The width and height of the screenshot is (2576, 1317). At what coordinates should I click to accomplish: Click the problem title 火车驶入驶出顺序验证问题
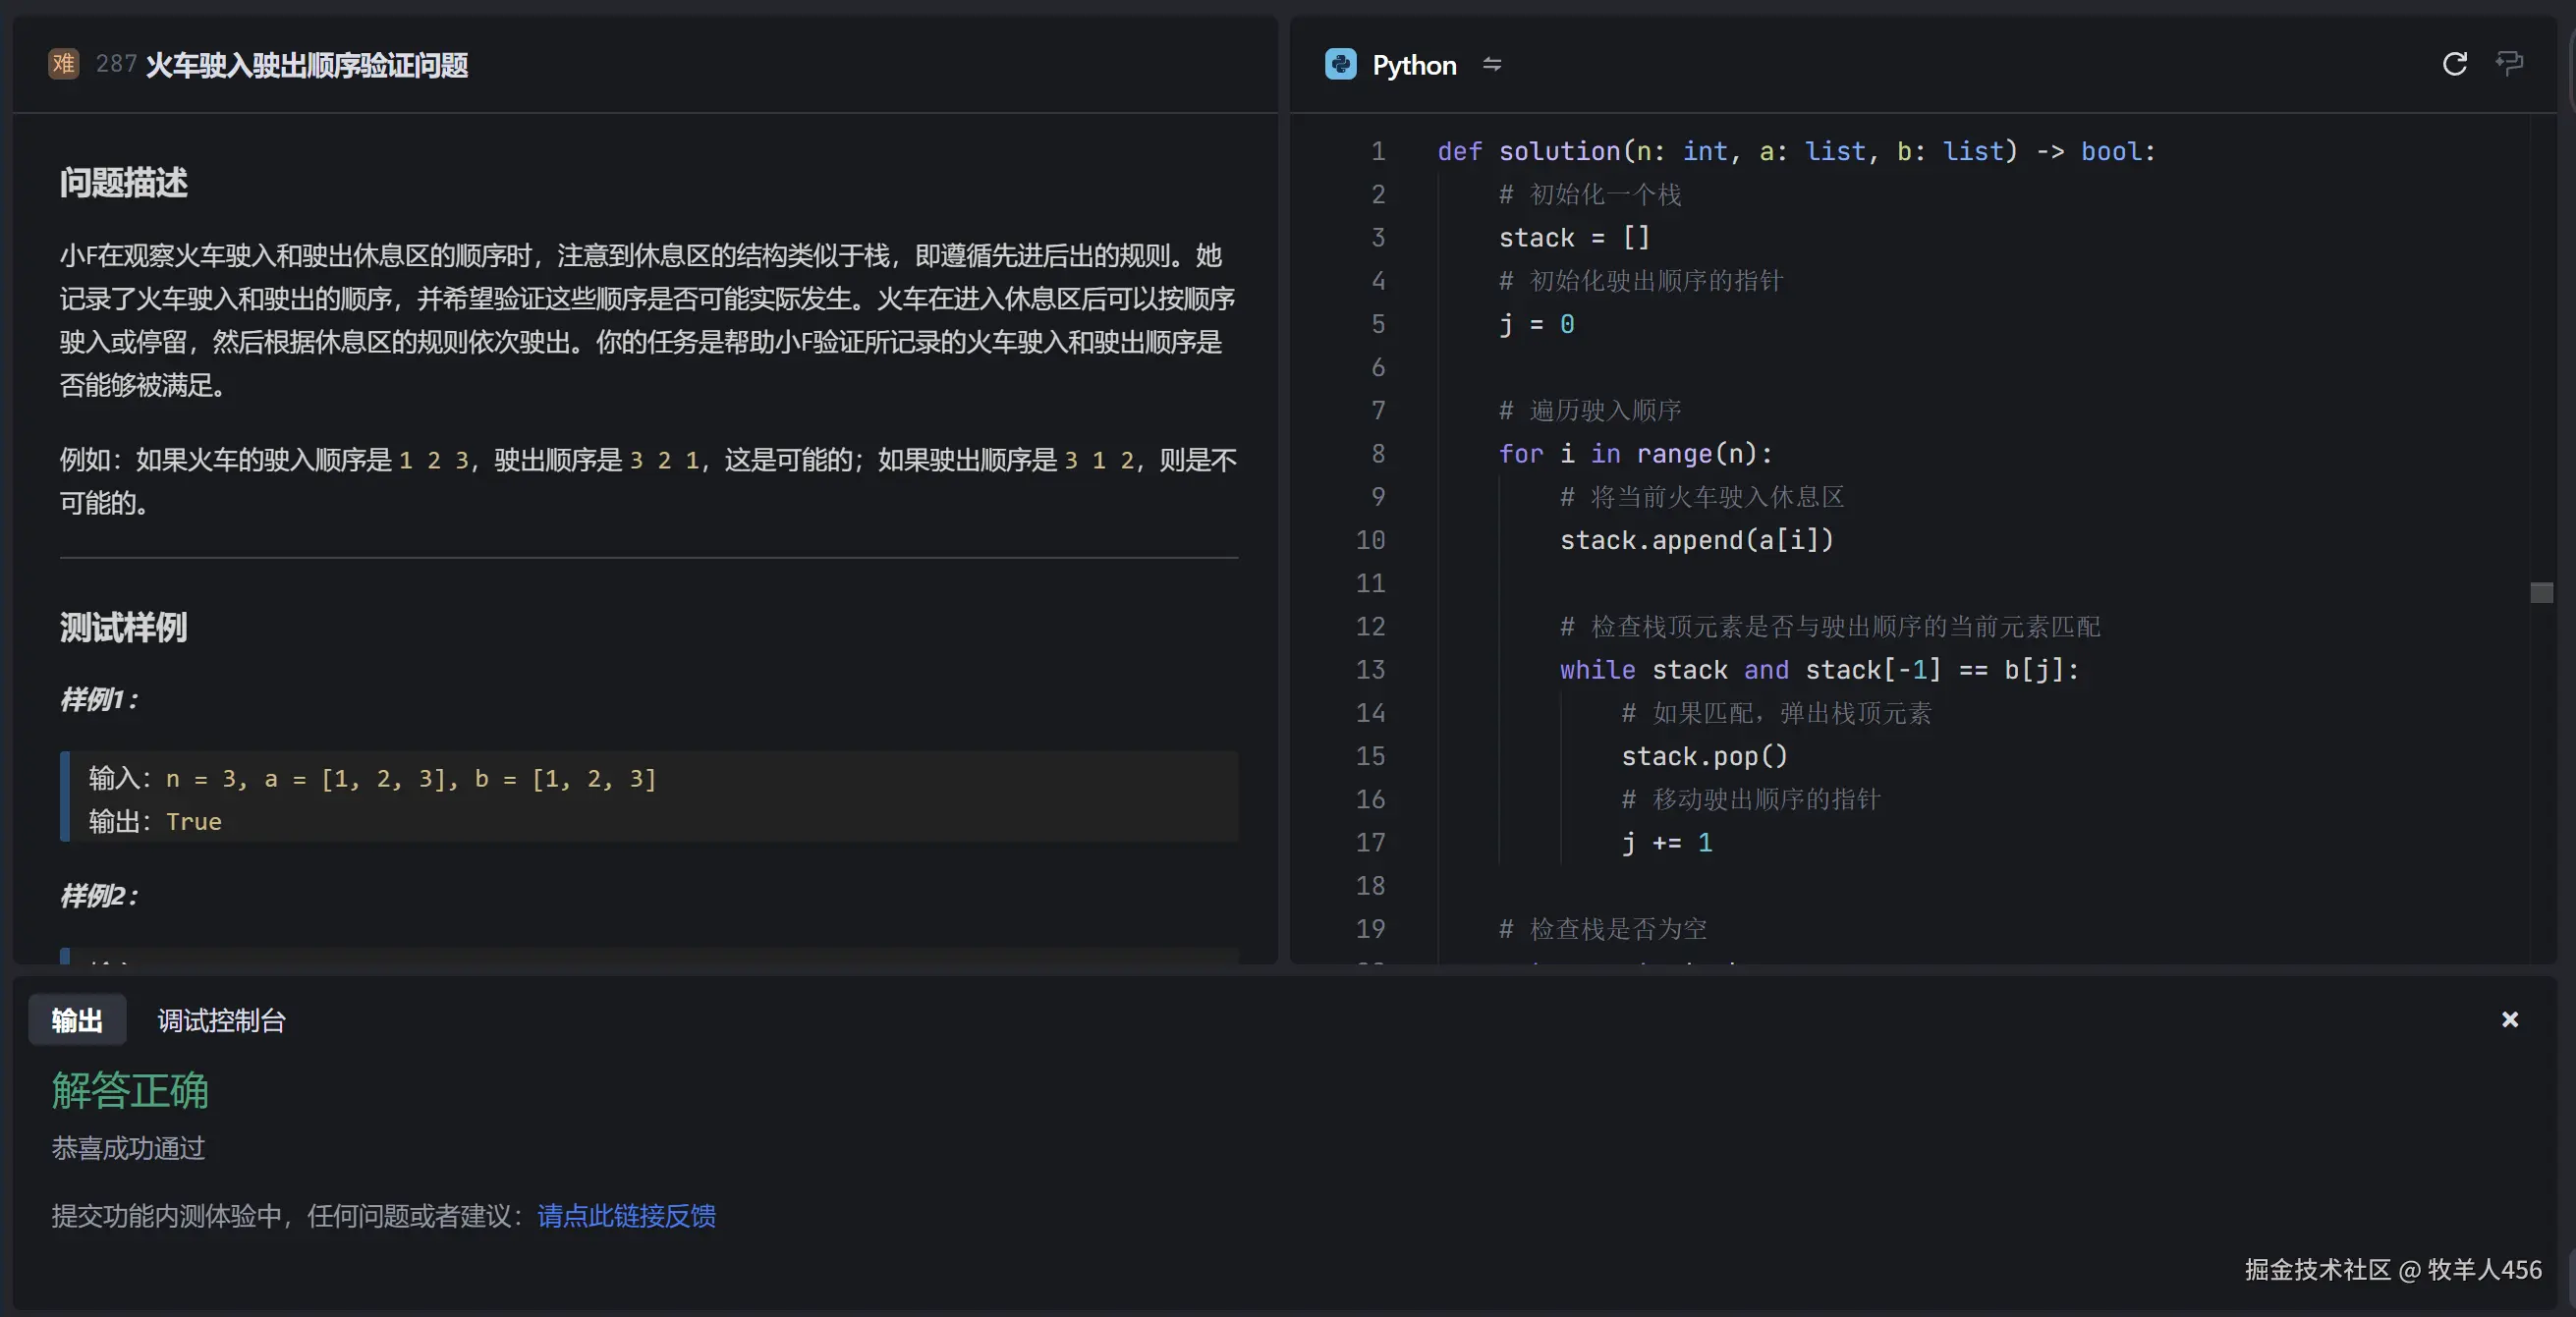(306, 66)
